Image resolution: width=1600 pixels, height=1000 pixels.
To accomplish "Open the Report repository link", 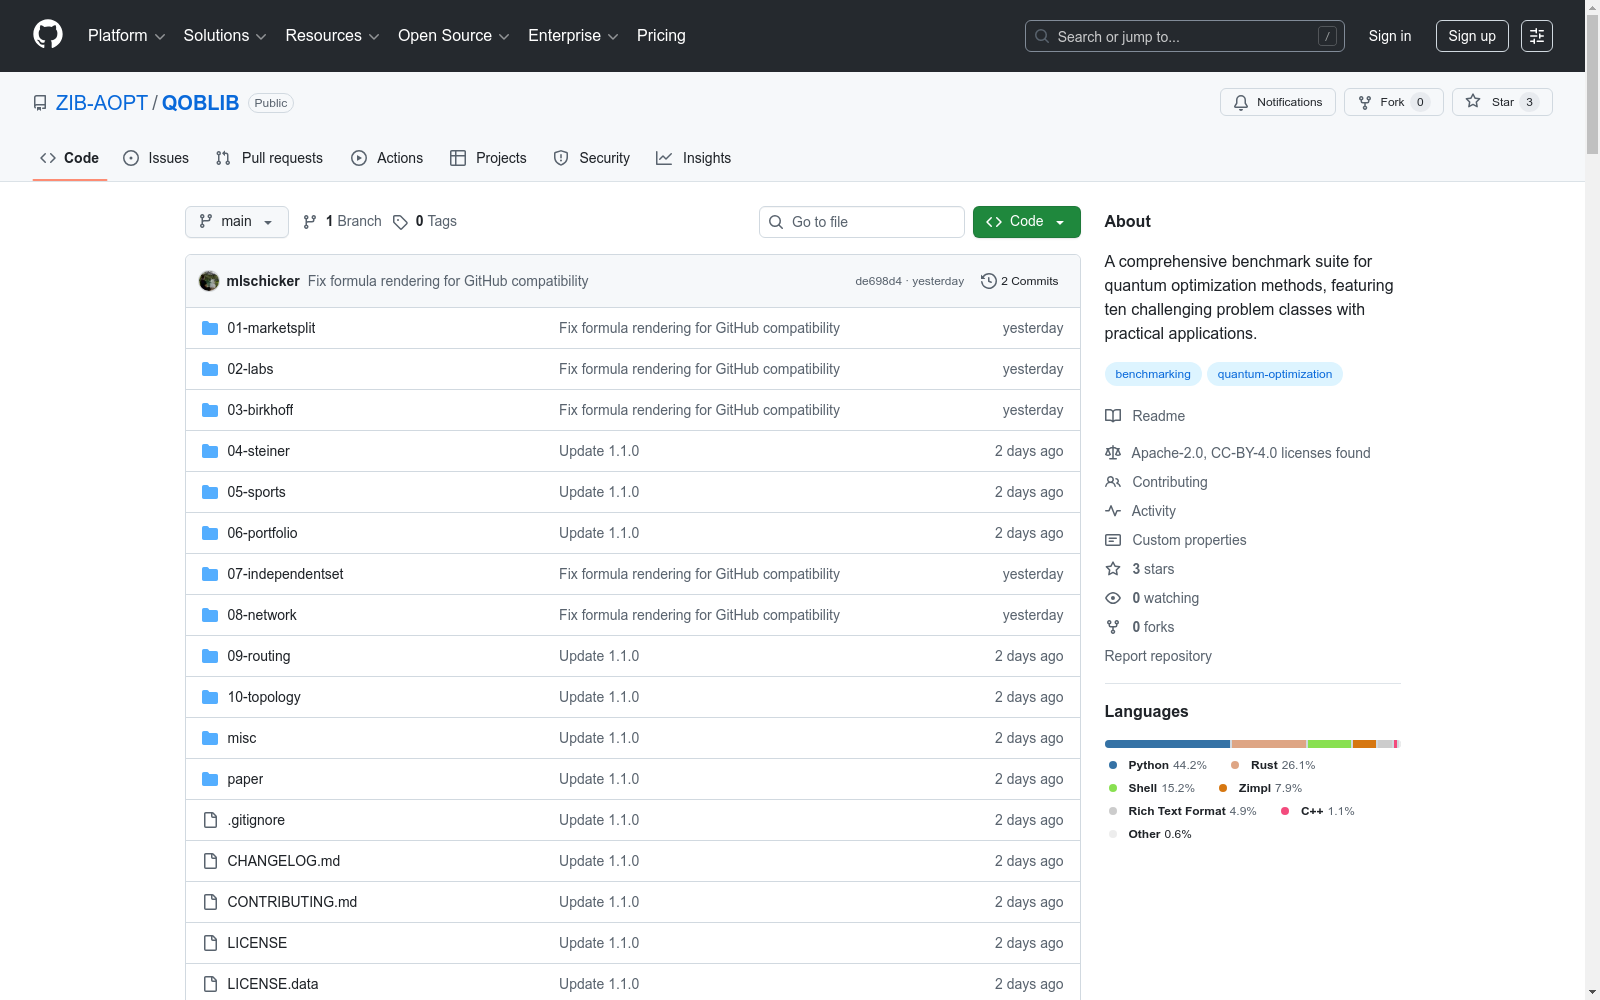I will (1158, 656).
